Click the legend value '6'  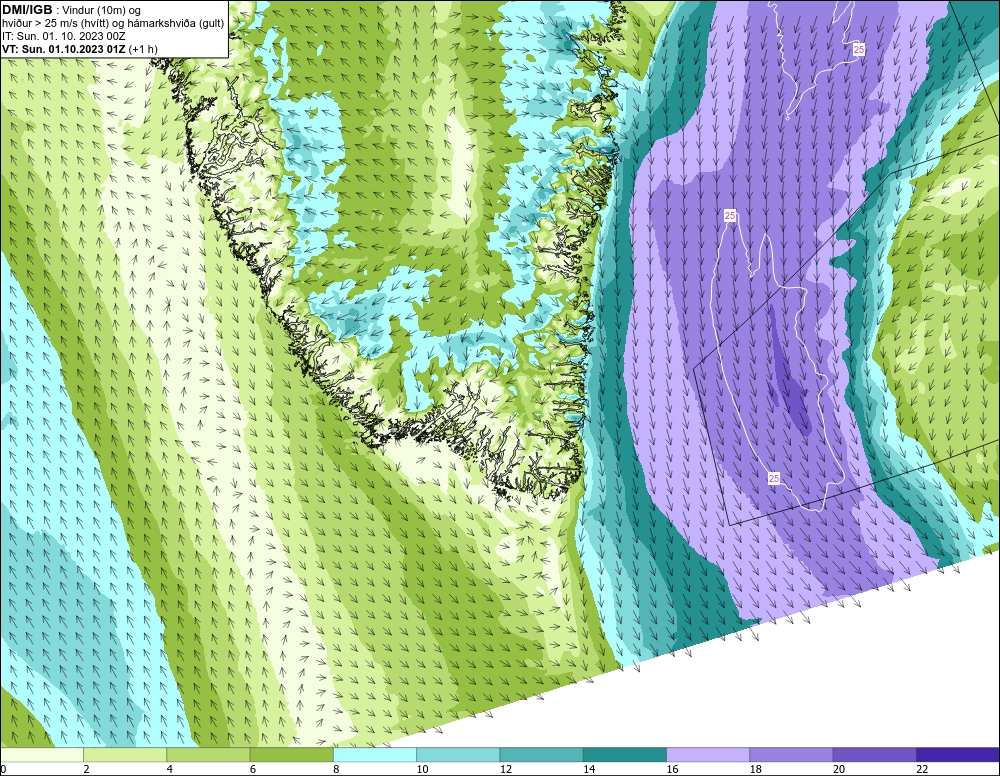(x=253, y=769)
